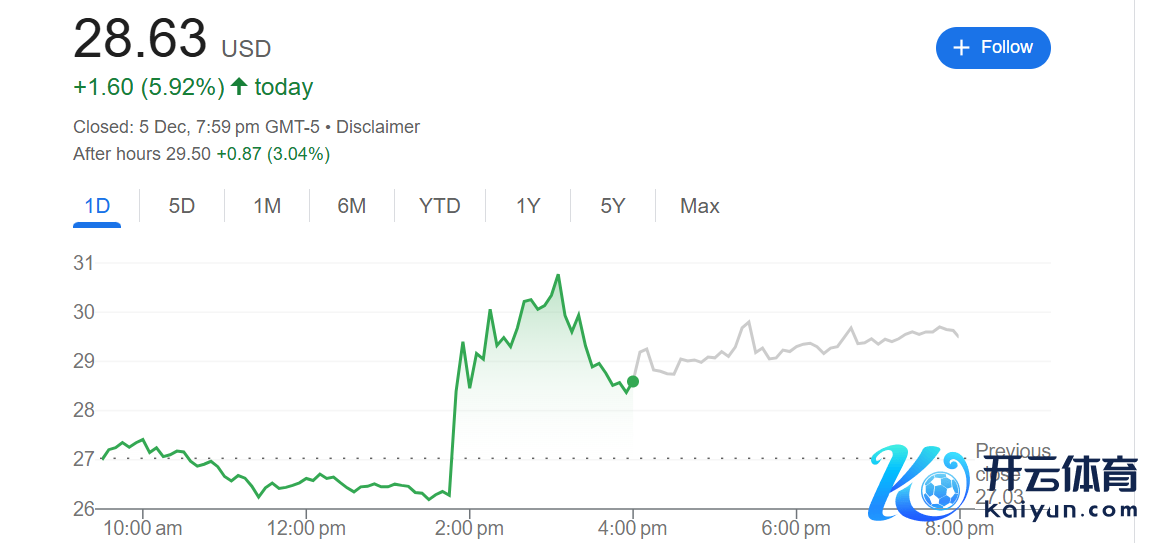Open the Disclaimer link
Screen dimensions: 1153x543
coord(378,127)
